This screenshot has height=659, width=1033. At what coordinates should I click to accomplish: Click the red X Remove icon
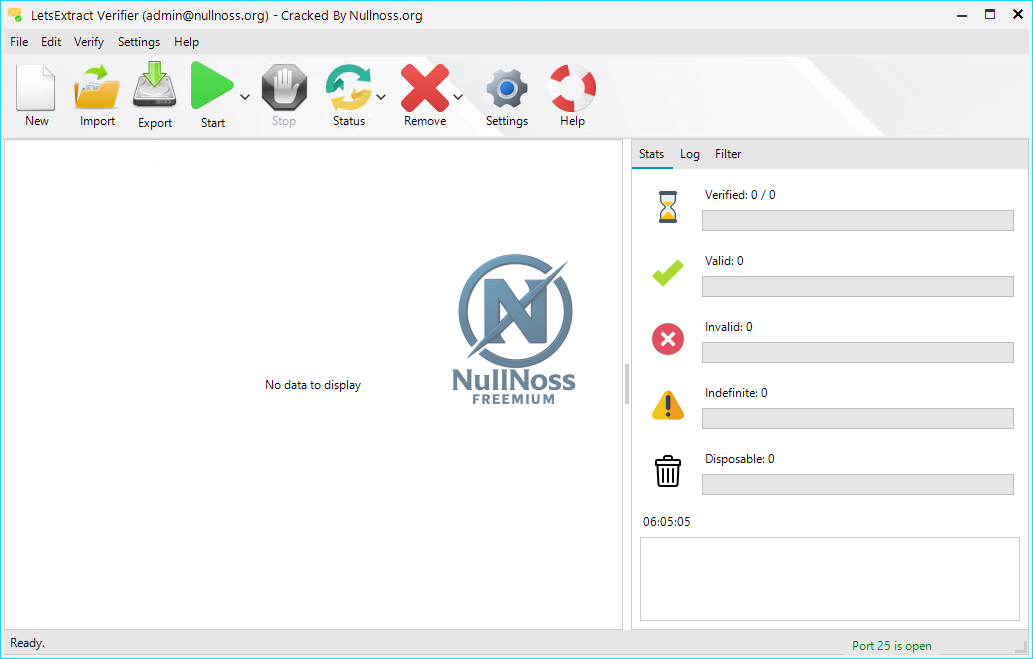click(x=424, y=88)
